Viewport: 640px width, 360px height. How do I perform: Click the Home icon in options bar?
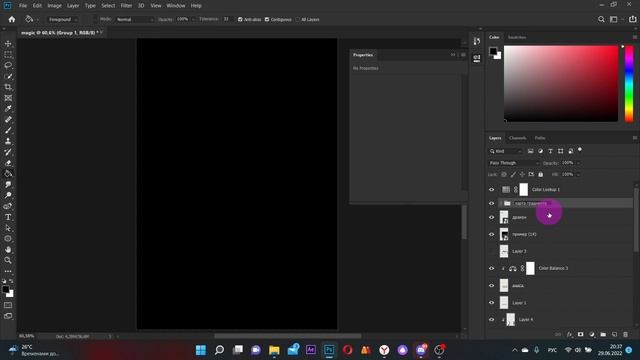(x=12, y=19)
